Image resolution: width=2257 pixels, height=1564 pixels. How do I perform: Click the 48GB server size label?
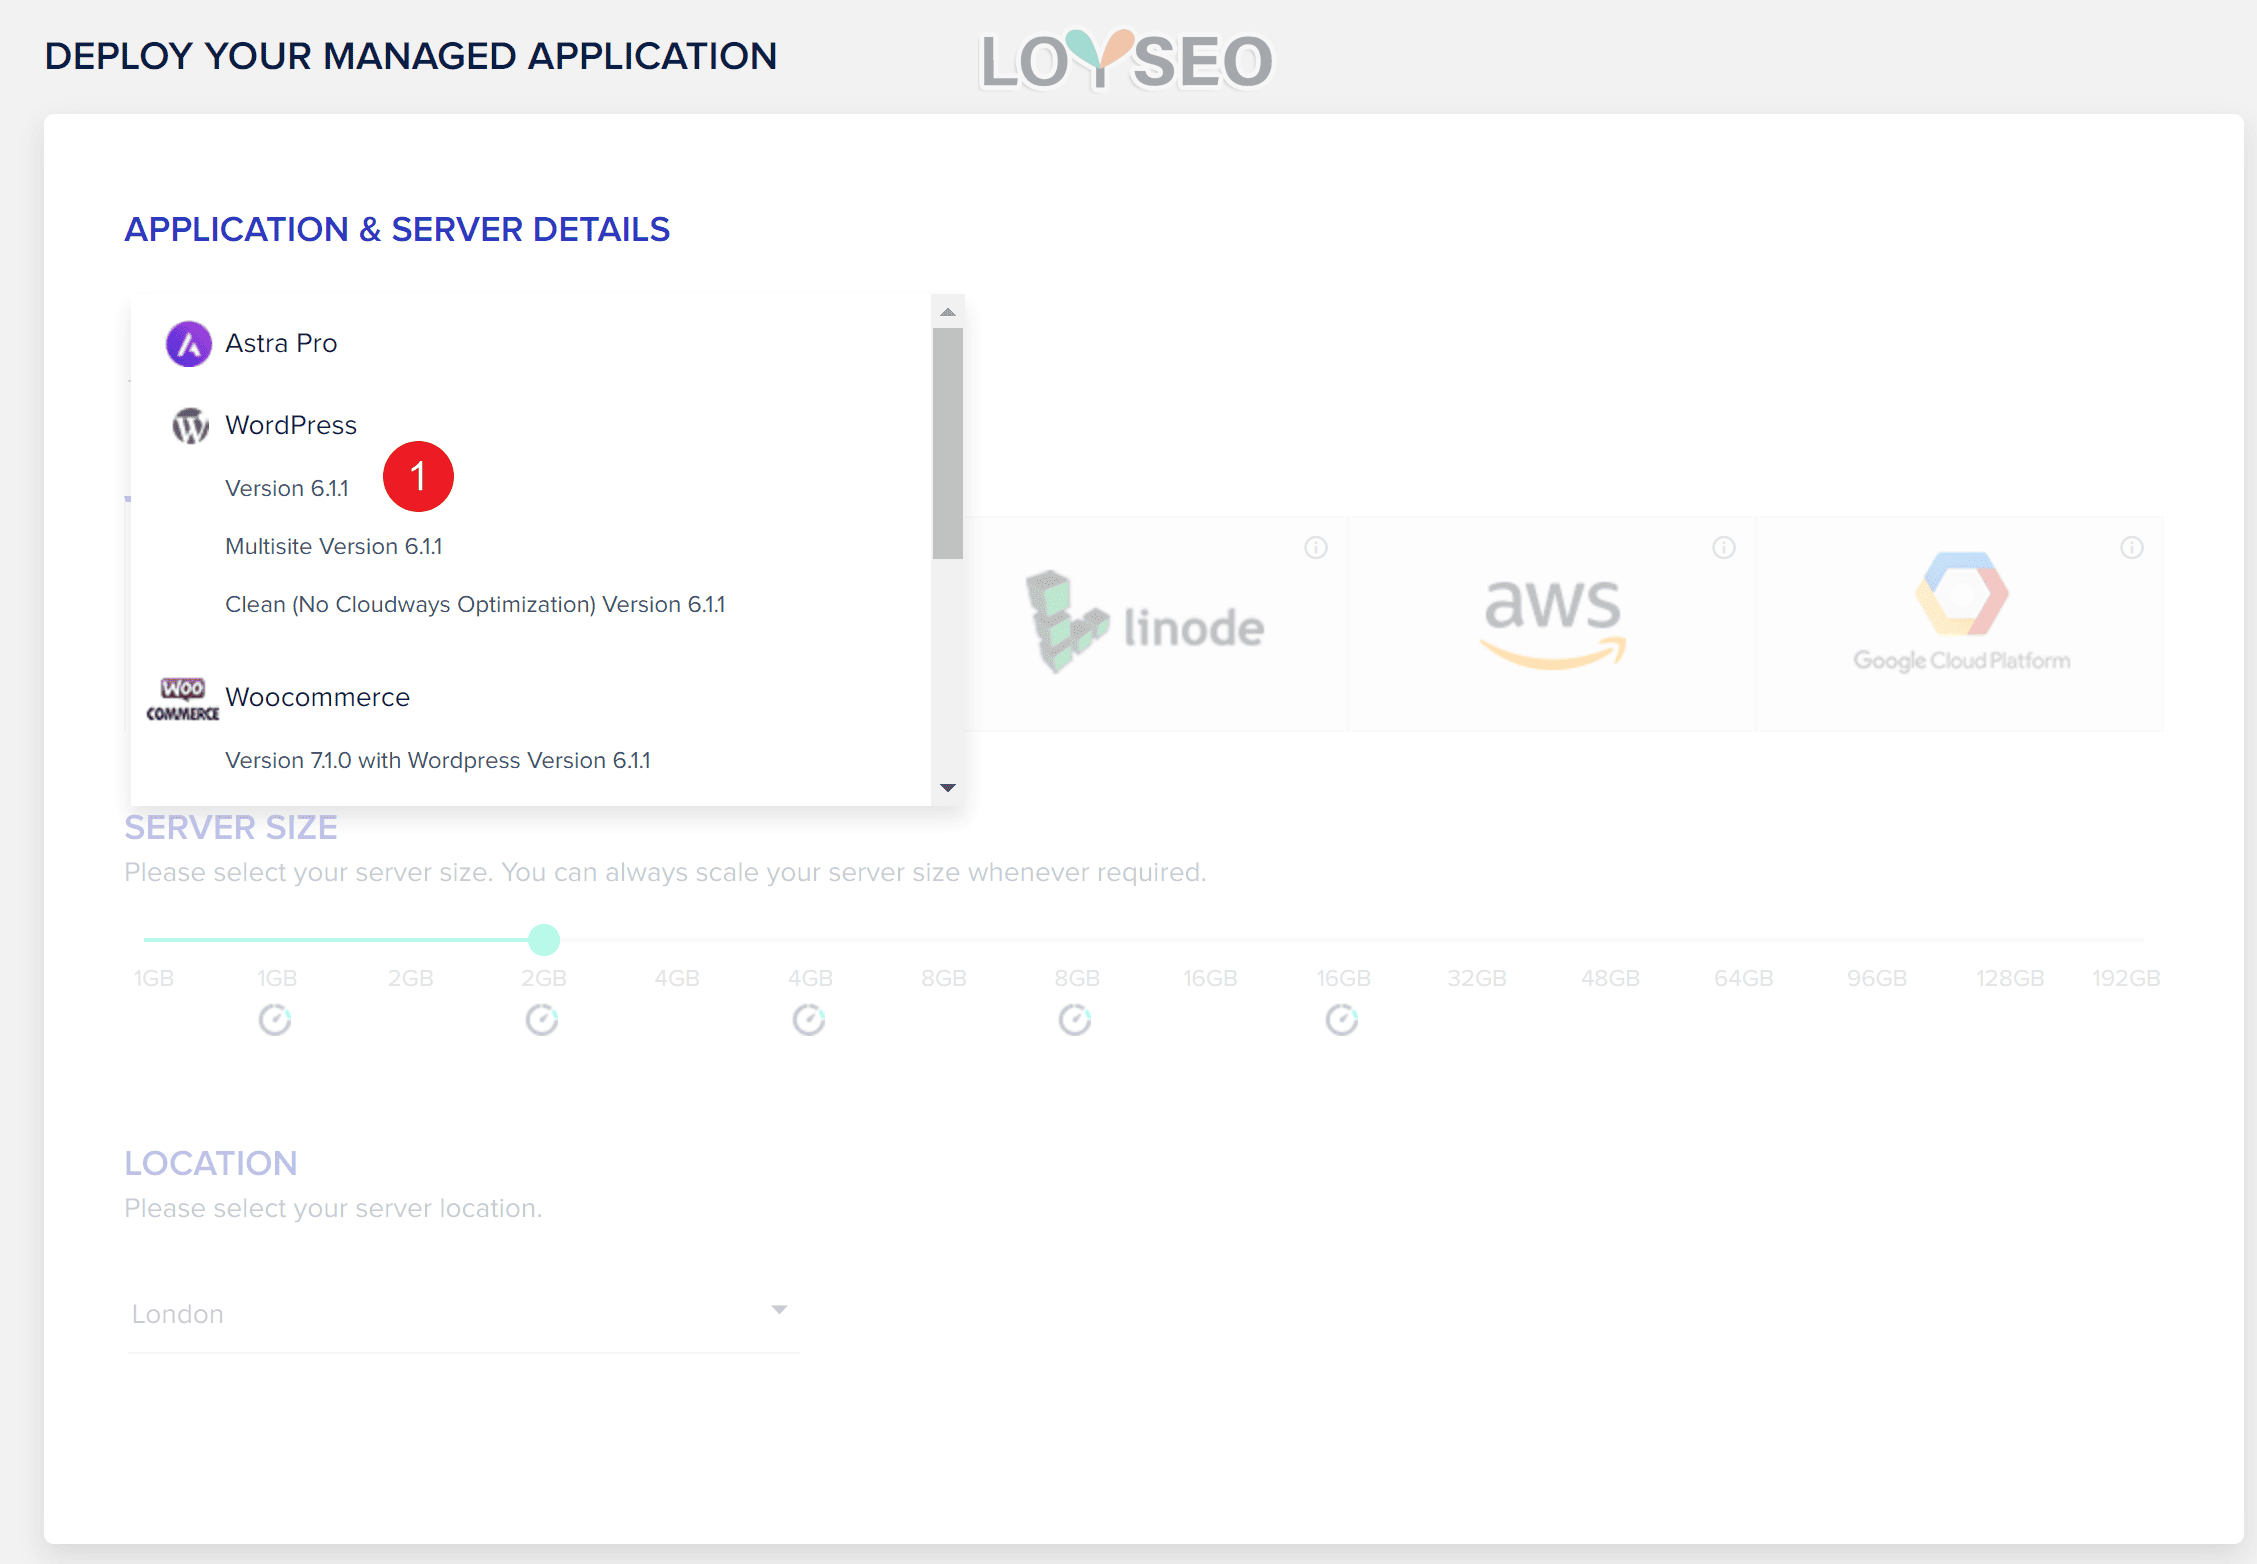point(1610,978)
